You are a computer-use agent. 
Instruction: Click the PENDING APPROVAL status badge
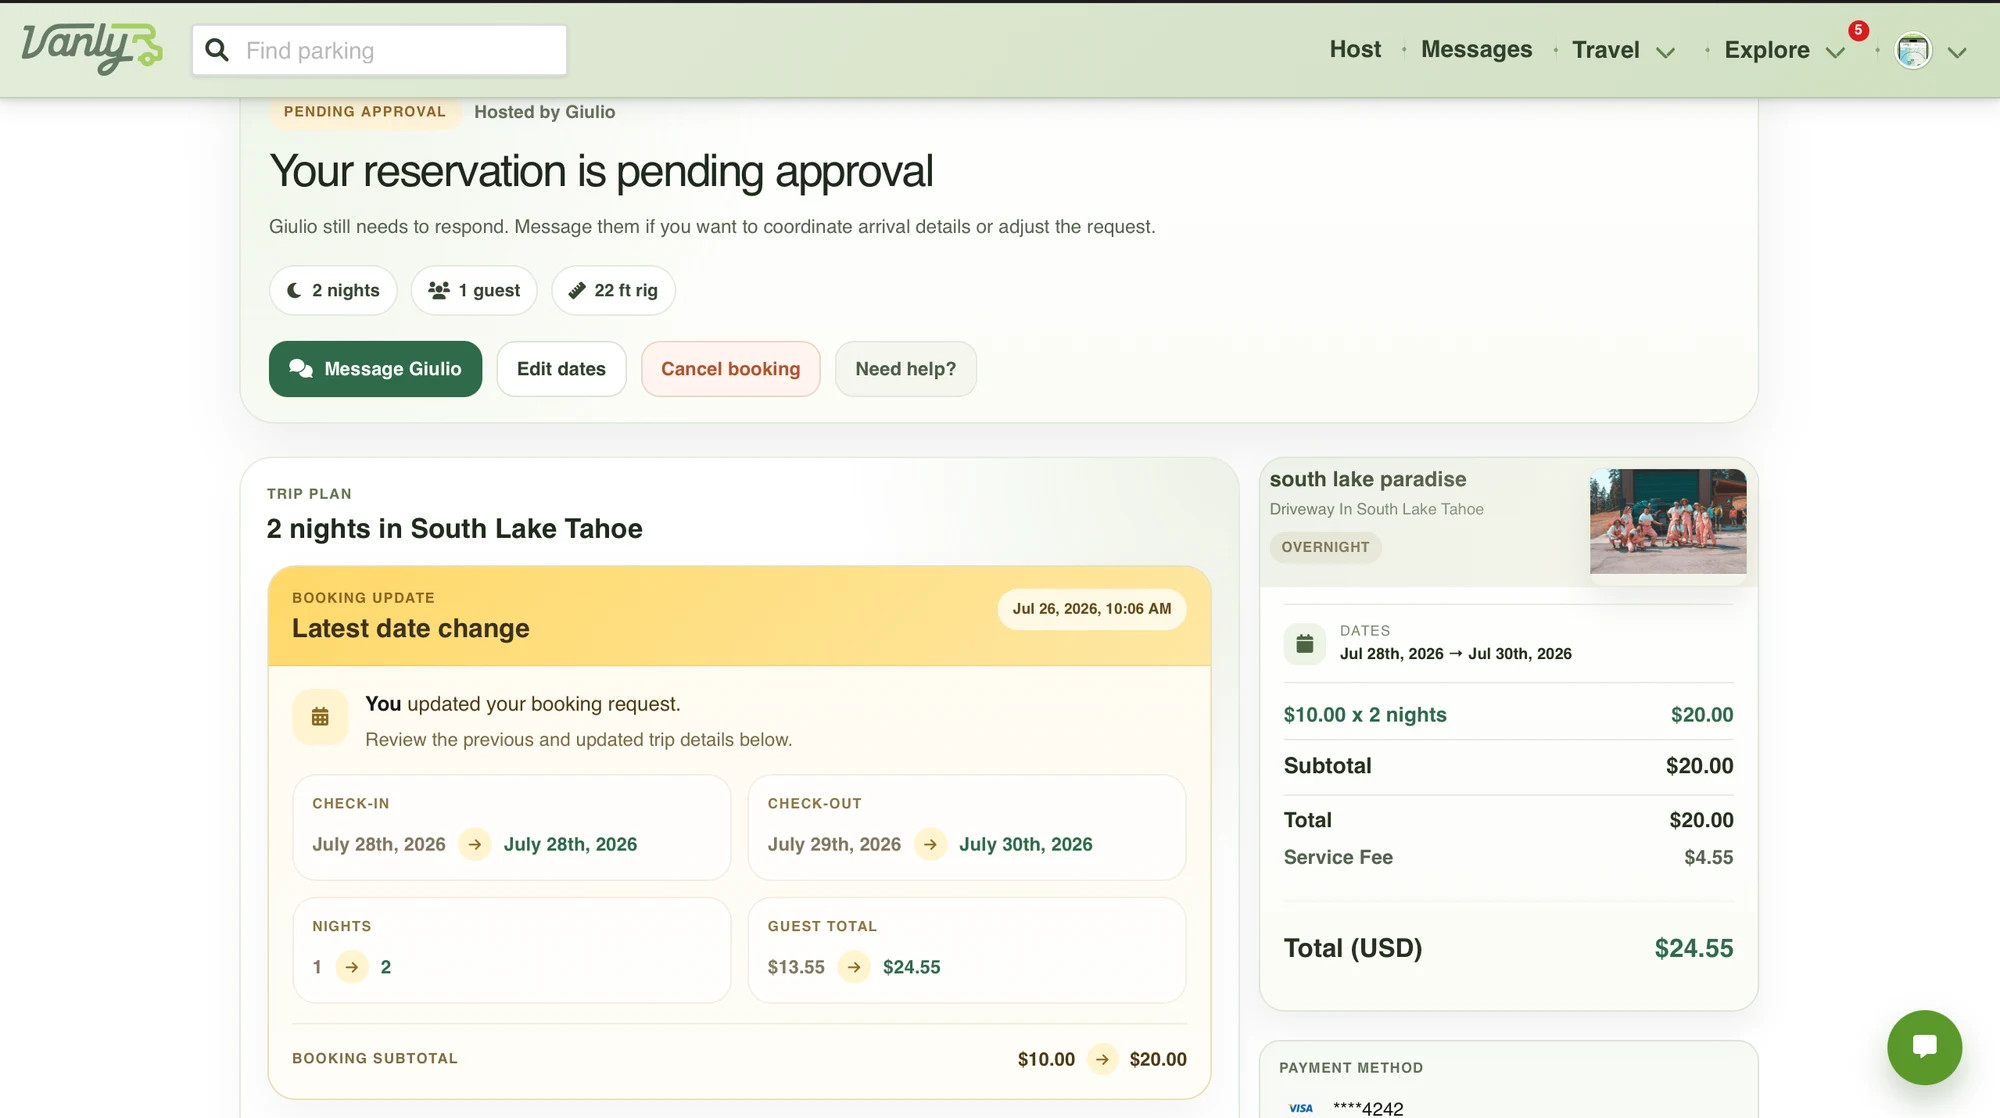364,112
